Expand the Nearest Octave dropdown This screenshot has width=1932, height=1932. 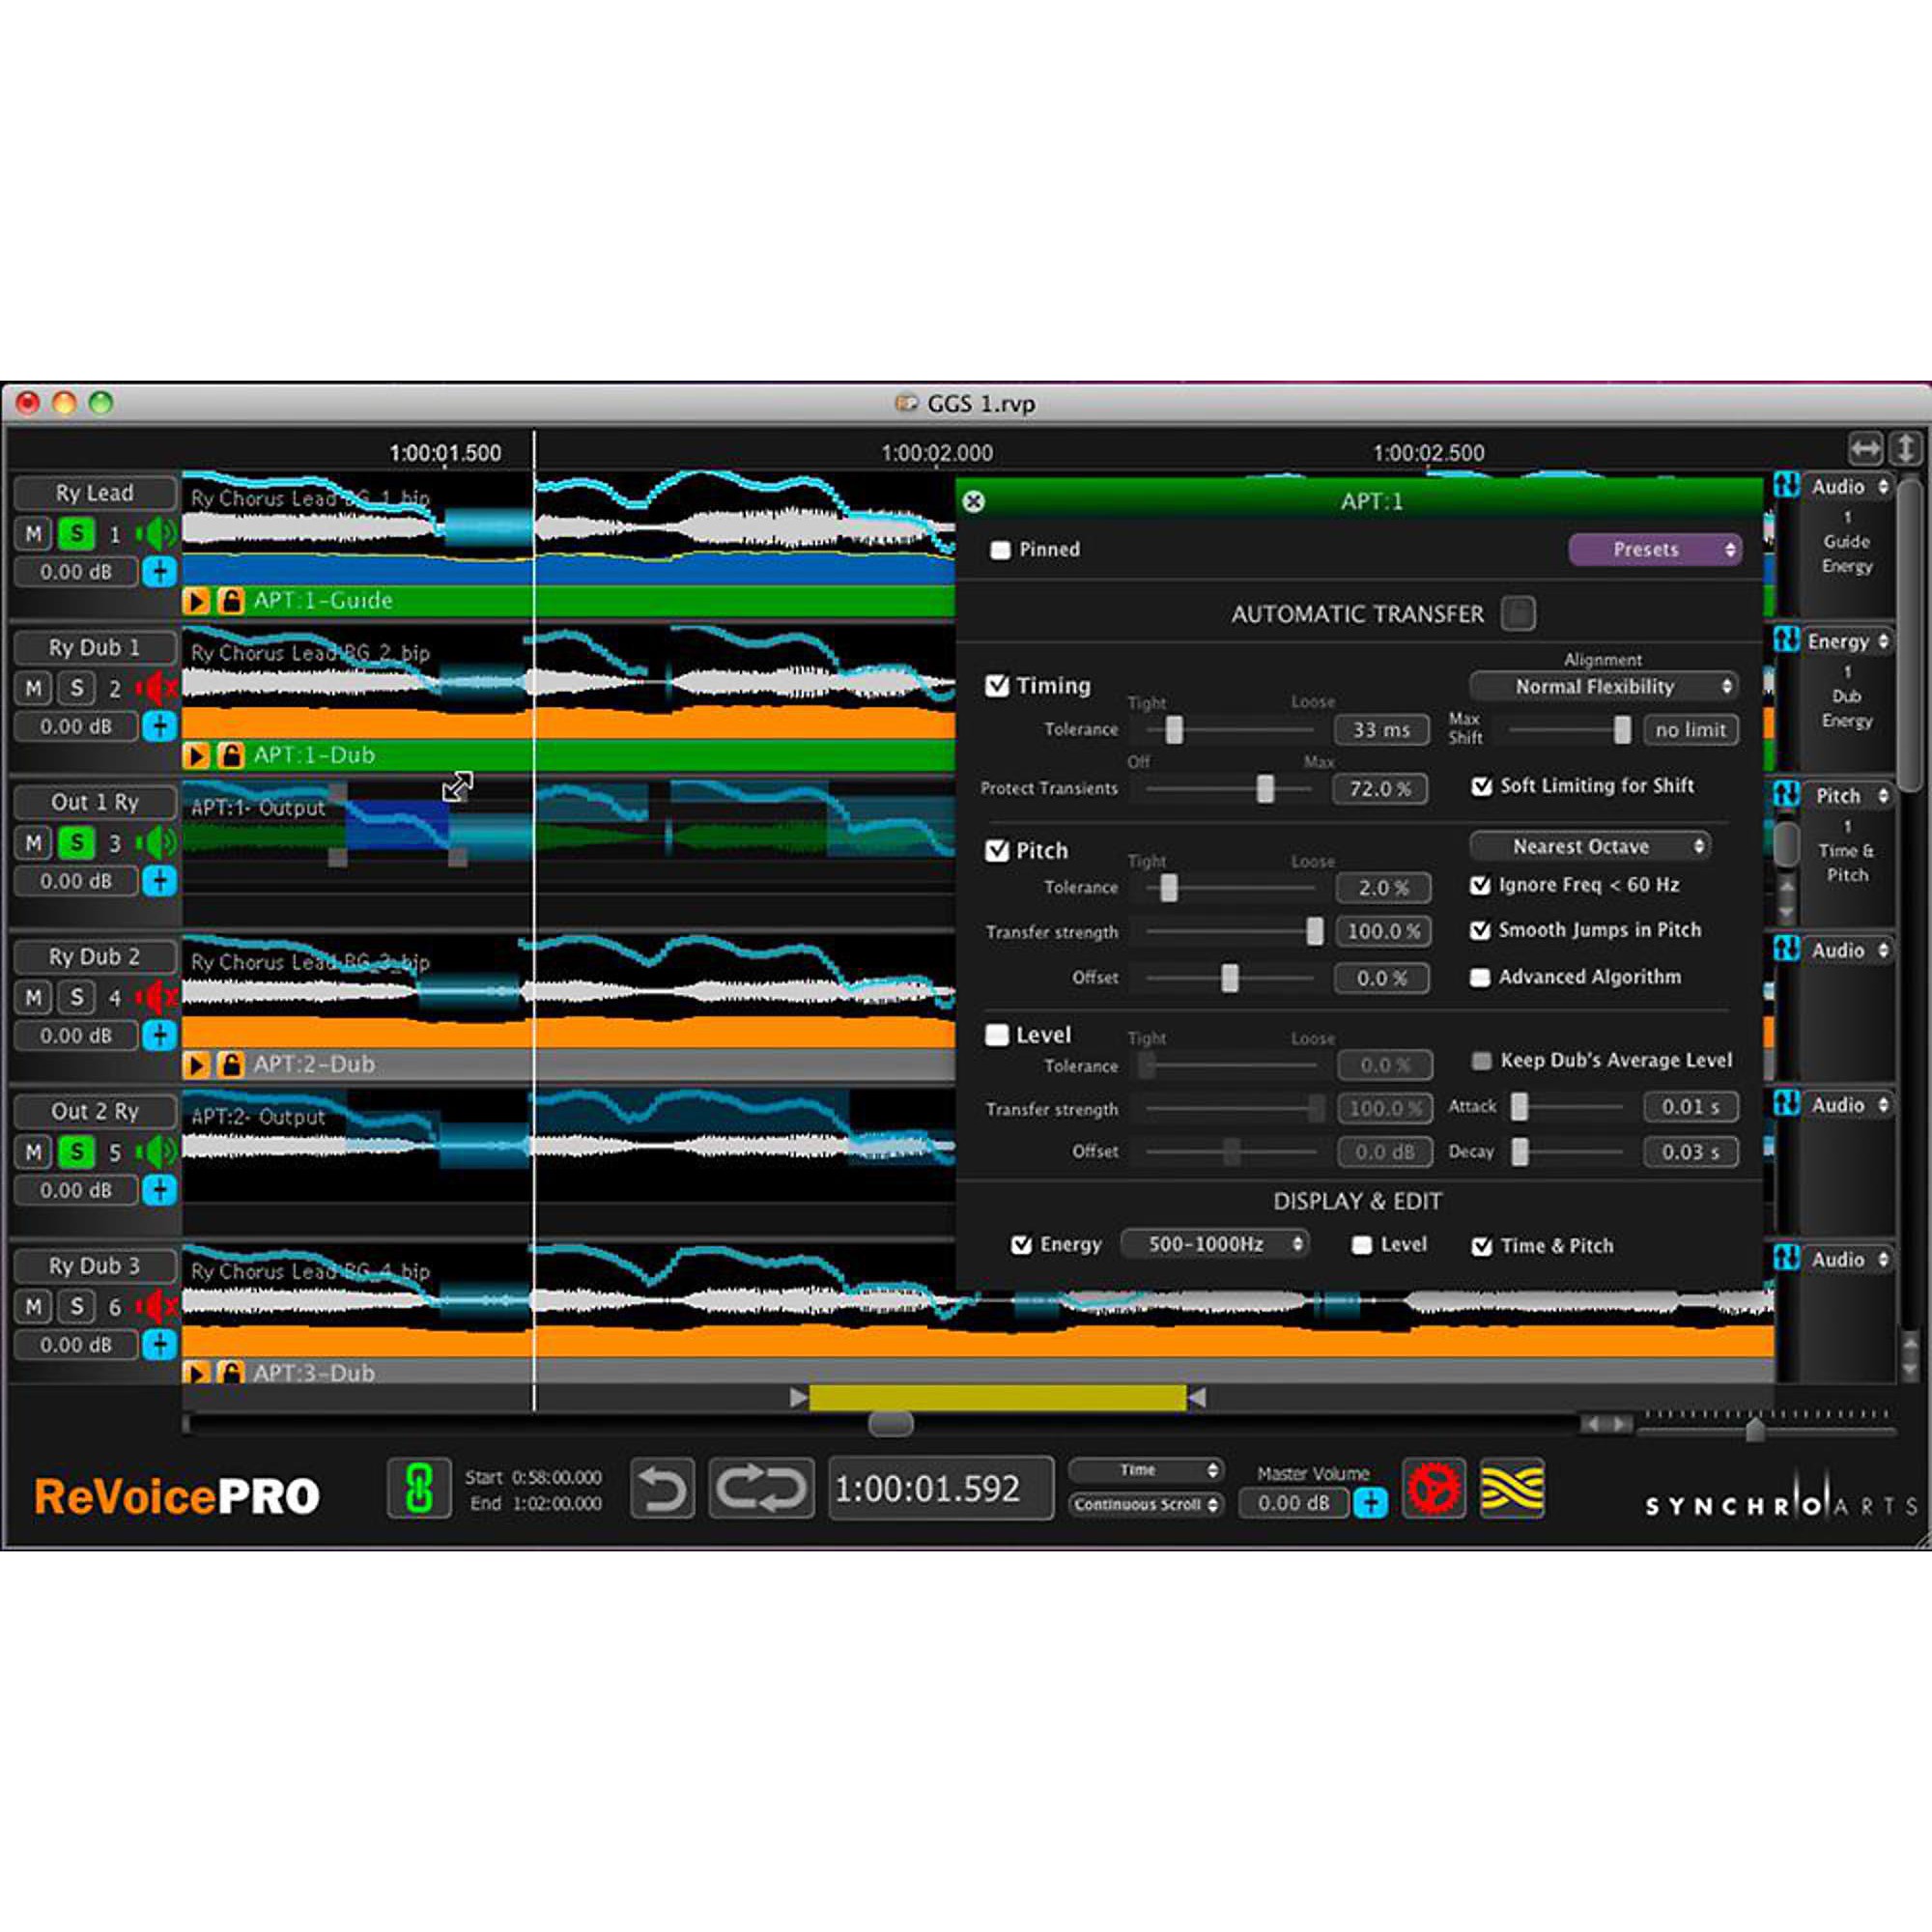[x=1589, y=846]
